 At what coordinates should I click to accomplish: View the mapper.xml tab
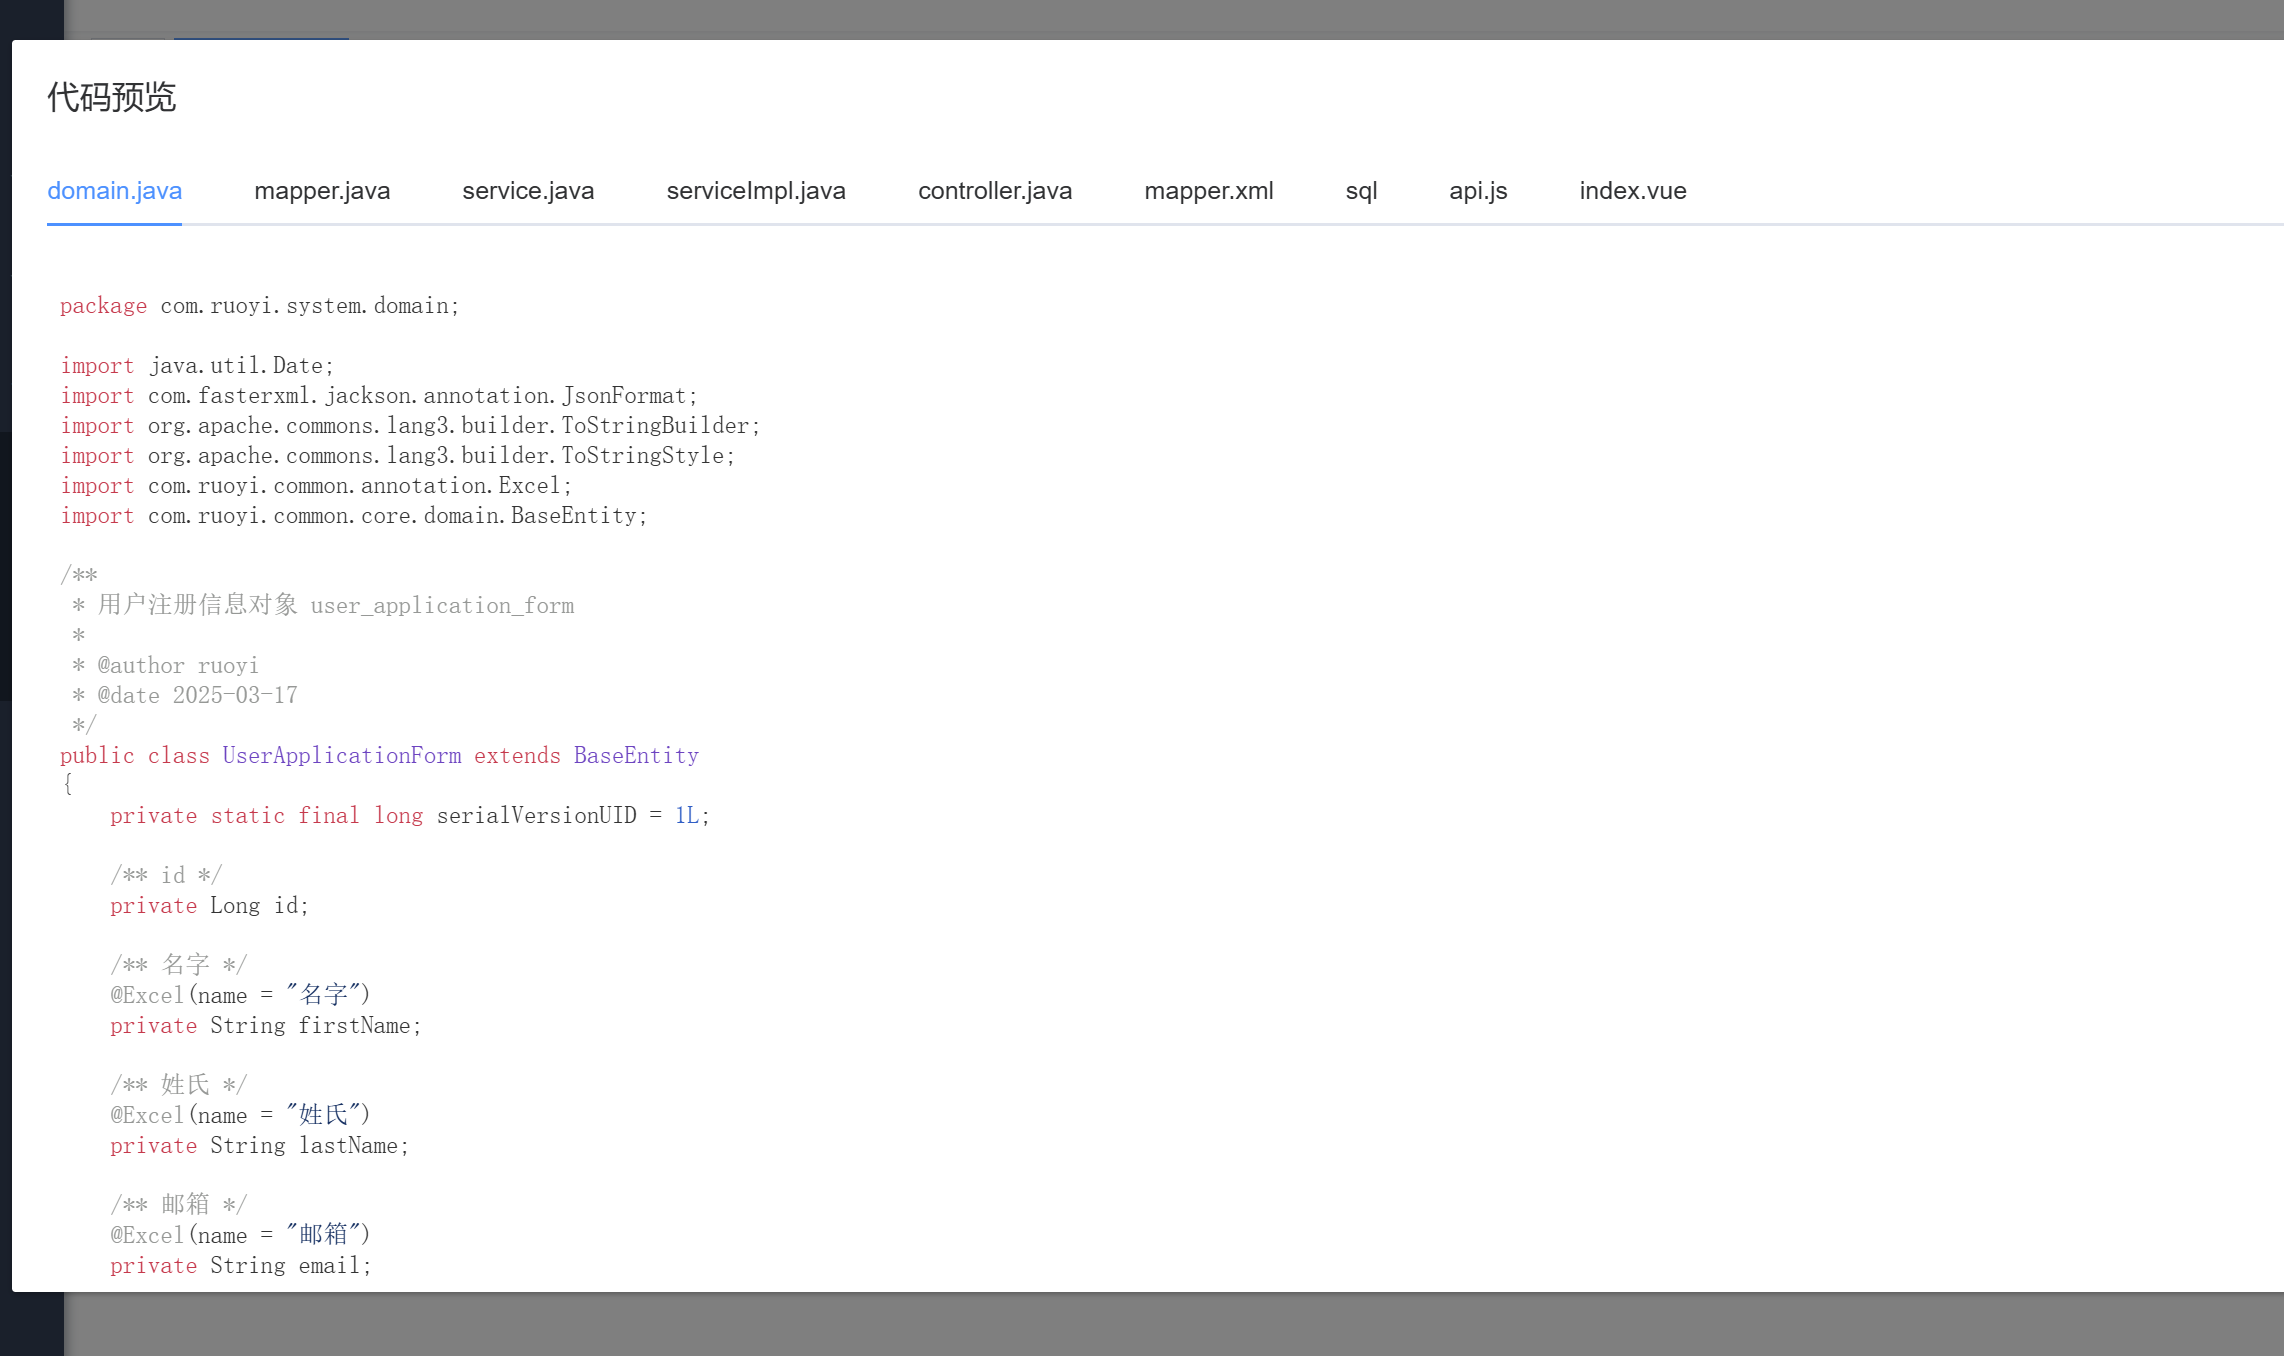click(x=1208, y=191)
